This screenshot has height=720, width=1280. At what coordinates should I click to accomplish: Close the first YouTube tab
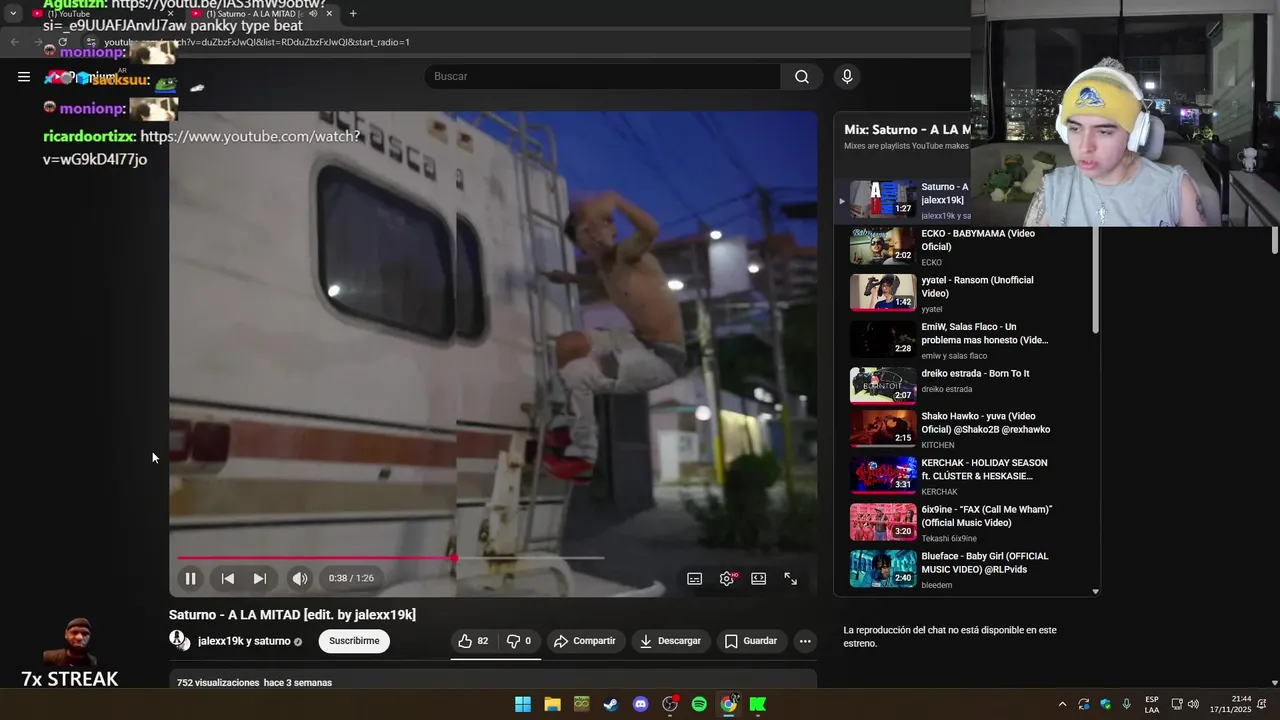[170, 14]
